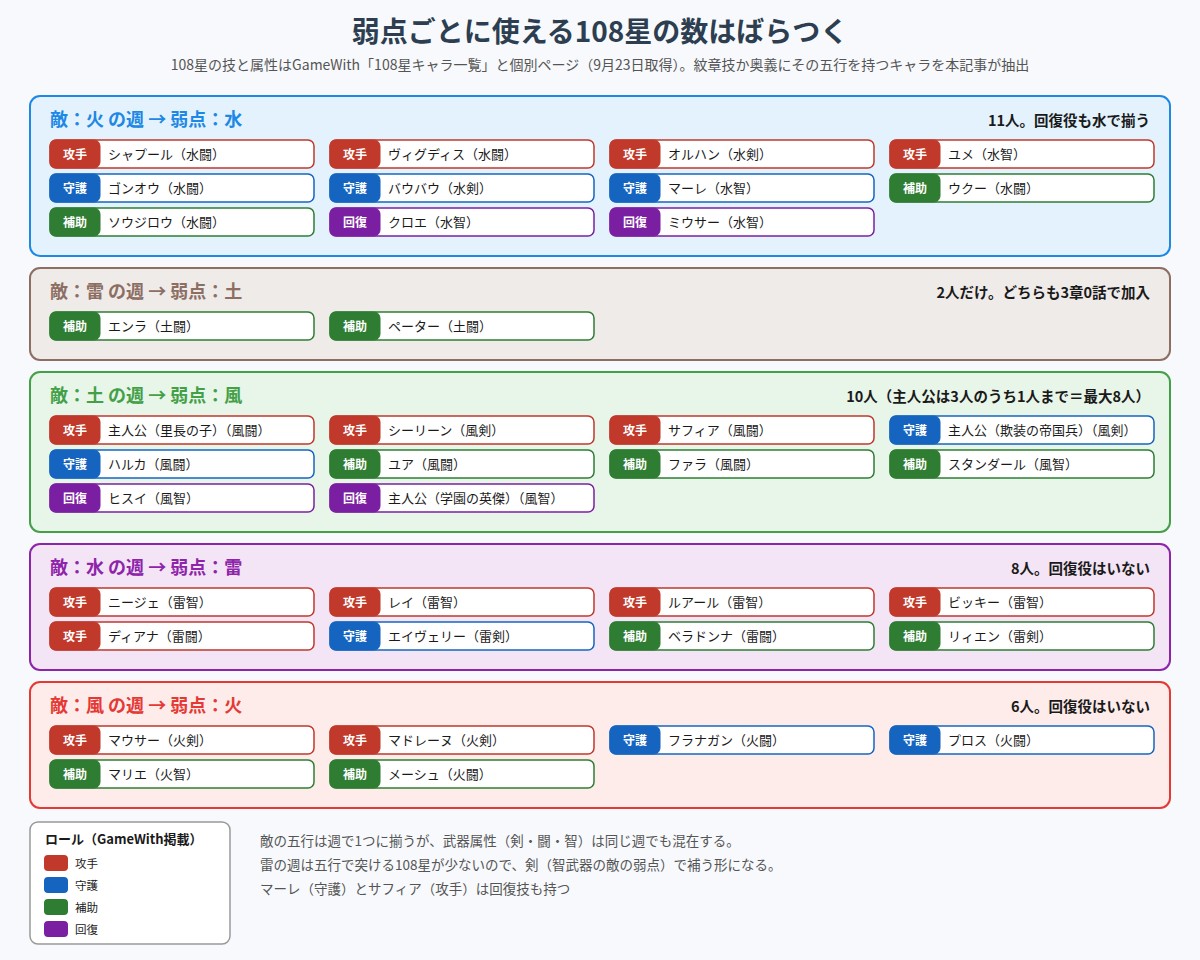This screenshot has height=960, width=1200.
Task: Click the note 6人。回復役はいない
Action: tap(1080, 707)
